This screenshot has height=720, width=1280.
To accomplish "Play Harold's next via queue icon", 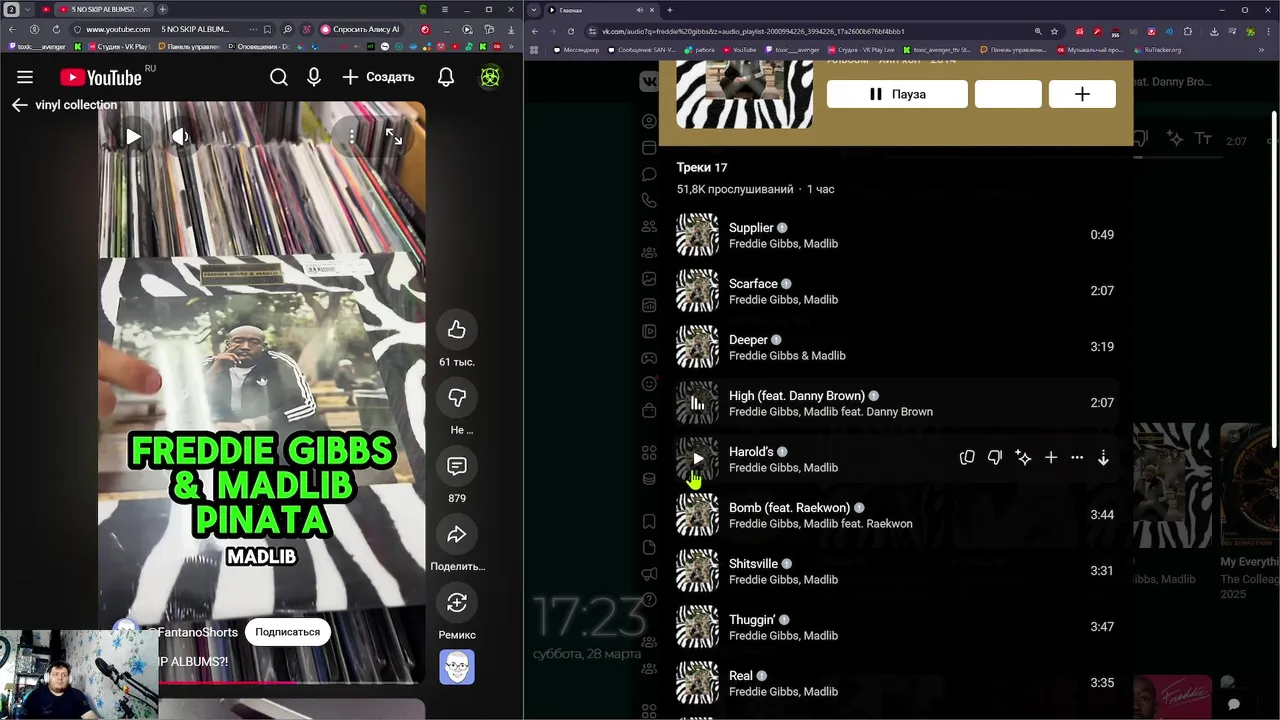I will tap(967, 458).
